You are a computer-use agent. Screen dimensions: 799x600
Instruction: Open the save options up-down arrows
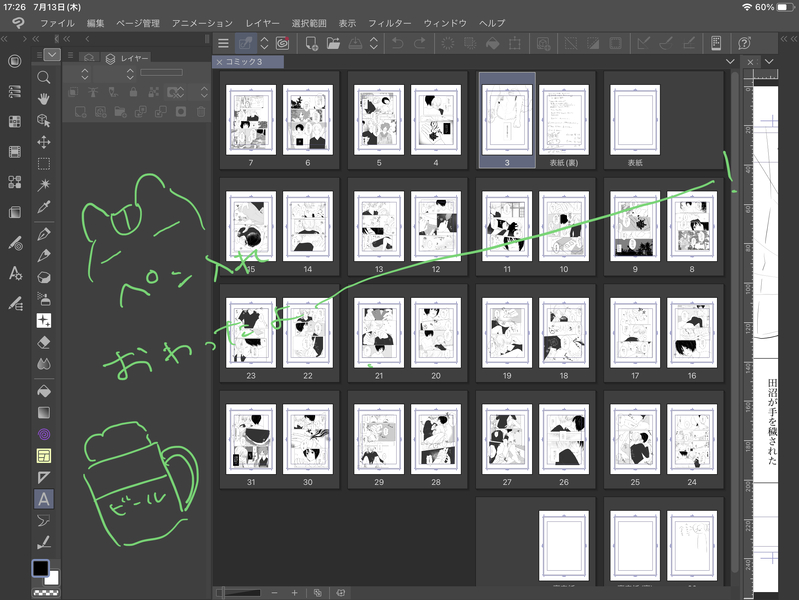[x=374, y=43]
